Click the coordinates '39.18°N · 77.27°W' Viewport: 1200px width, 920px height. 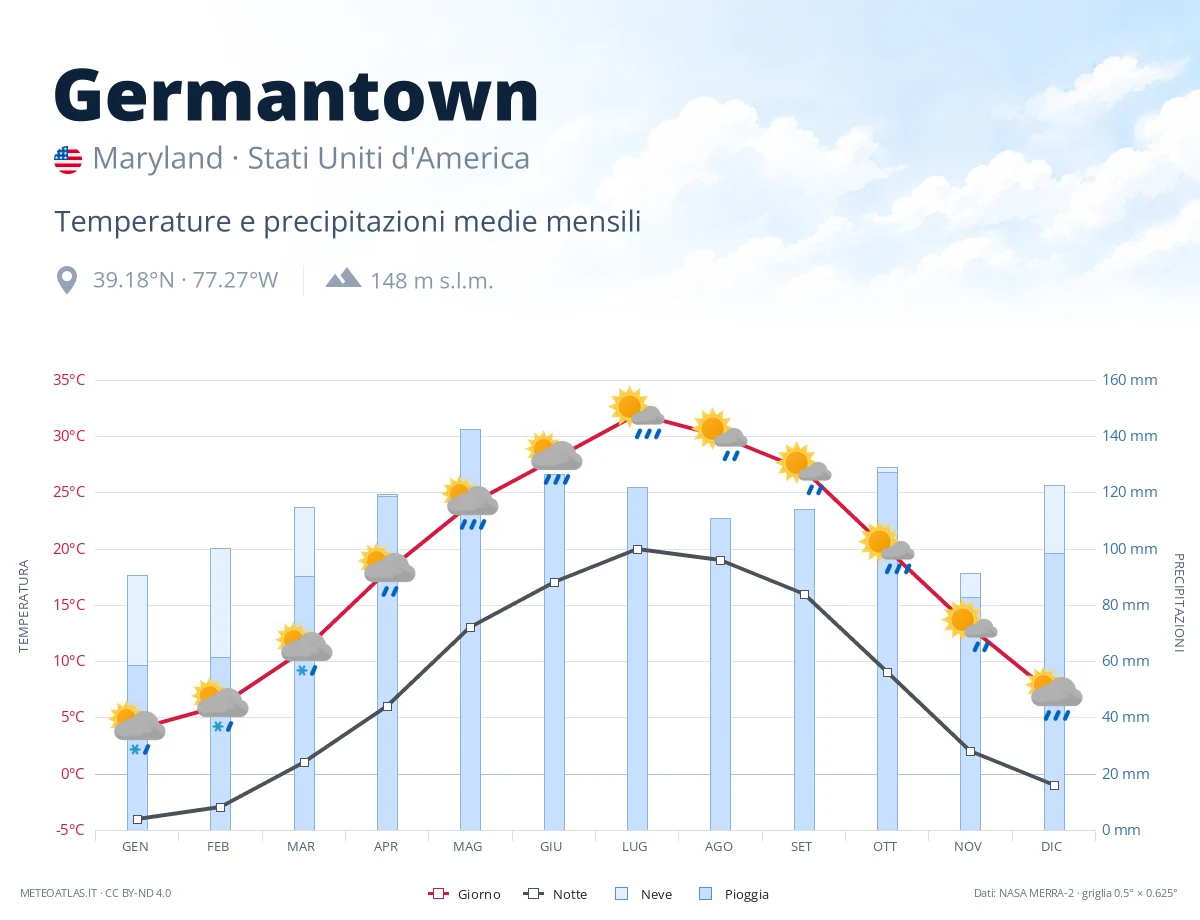tap(185, 280)
